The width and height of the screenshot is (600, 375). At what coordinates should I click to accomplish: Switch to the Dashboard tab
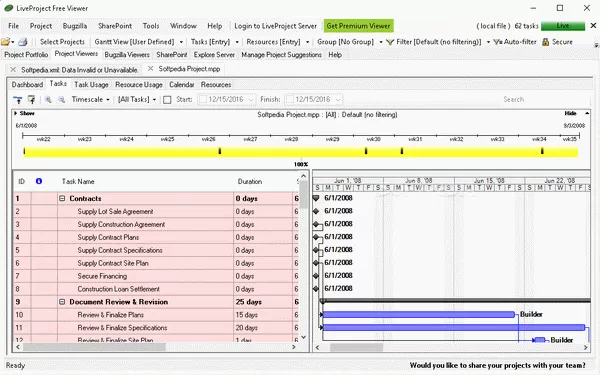pos(27,85)
